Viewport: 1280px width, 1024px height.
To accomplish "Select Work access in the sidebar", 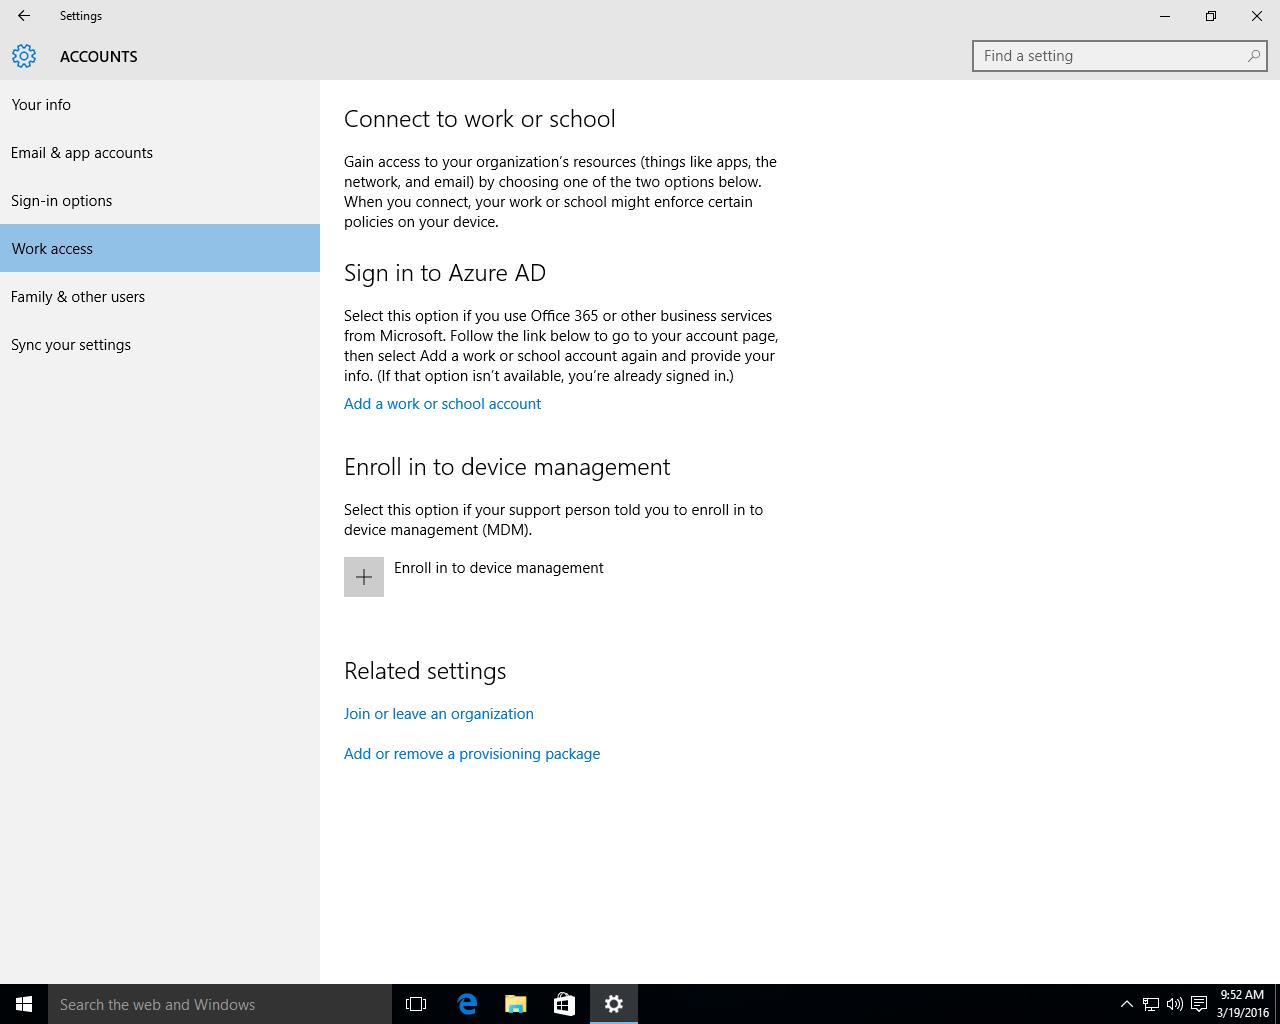I will click(x=160, y=248).
